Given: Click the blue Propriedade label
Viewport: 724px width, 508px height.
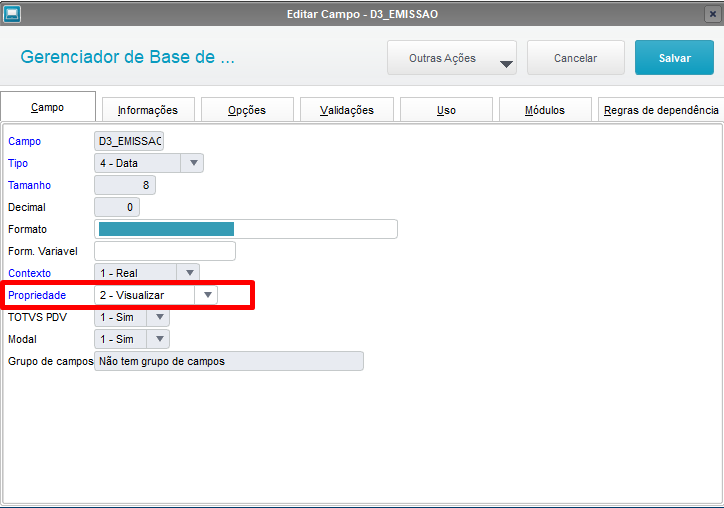Looking at the screenshot, I should (x=37, y=295).
